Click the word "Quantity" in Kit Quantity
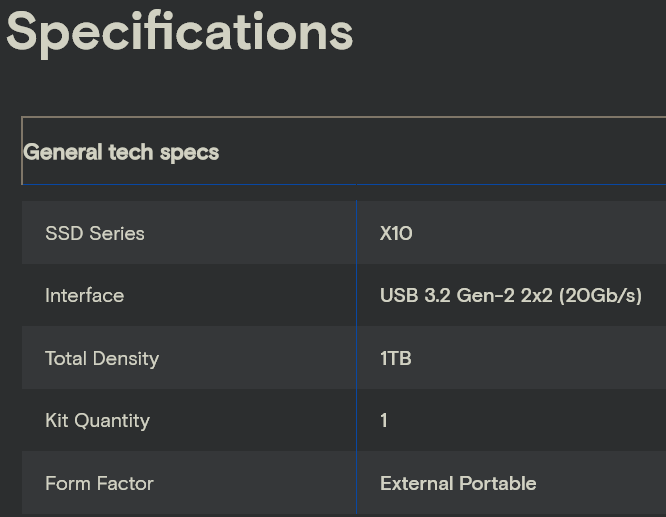Viewport: 666px width, 517px height. tap(113, 421)
